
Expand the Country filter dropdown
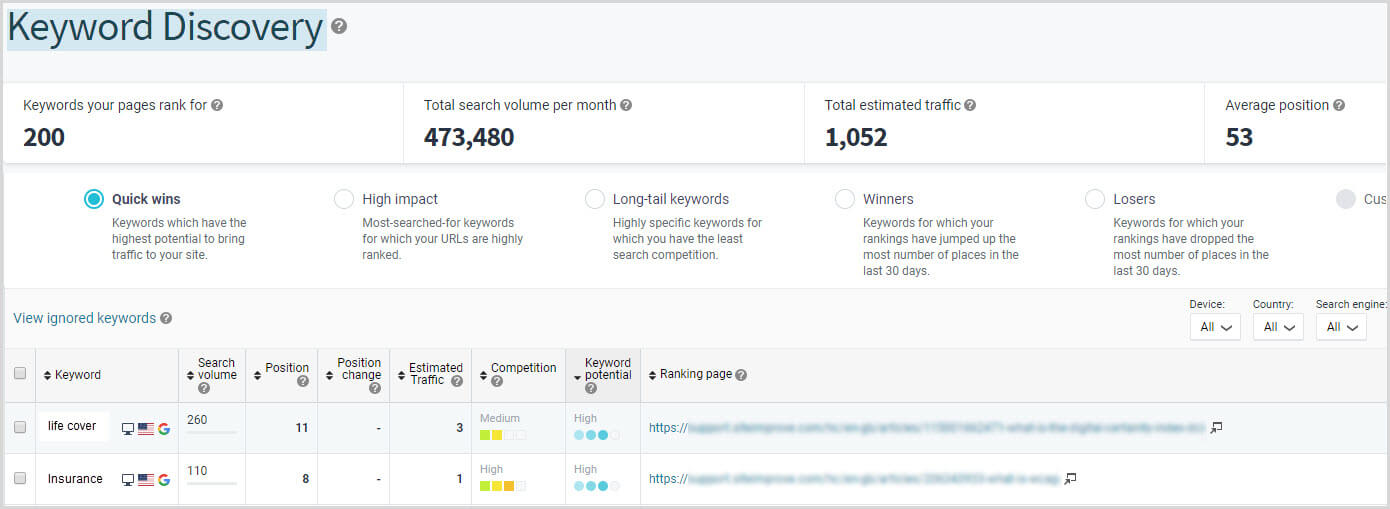pyautogui.click(x=1278, y=327)
